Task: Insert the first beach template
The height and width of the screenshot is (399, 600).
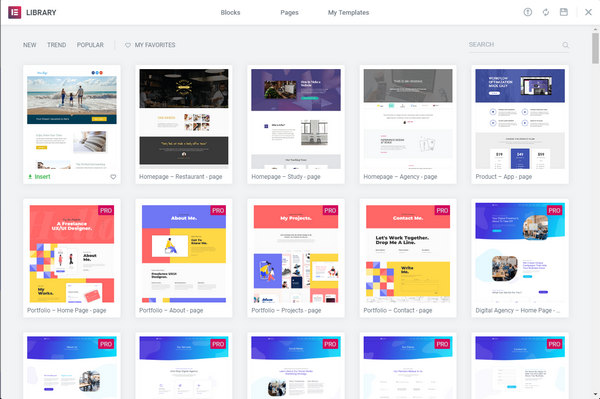Action: (39, 177)
